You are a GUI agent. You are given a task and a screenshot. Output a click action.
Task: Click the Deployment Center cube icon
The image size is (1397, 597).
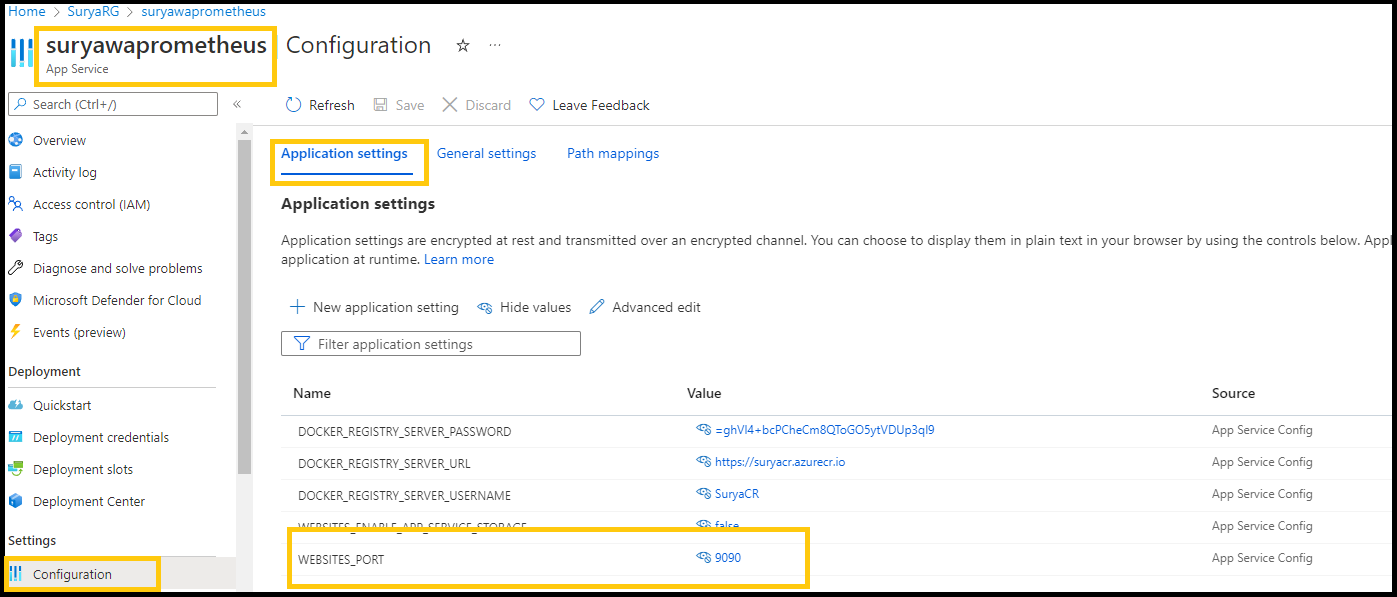pos(16,501)
